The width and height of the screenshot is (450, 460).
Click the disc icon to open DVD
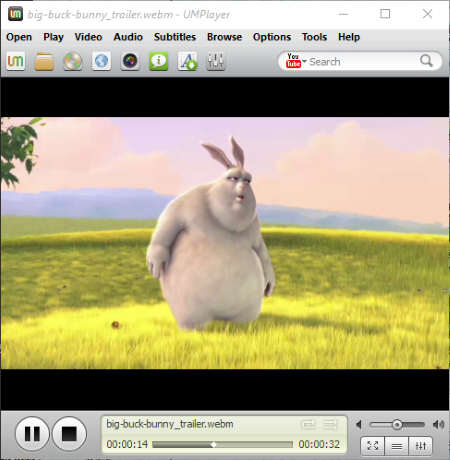73,61
